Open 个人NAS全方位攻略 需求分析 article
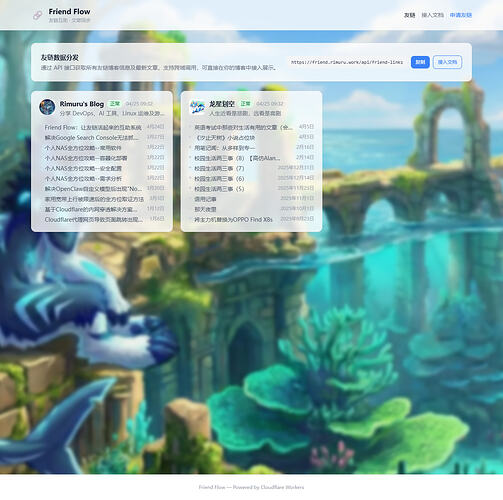This screenshot has width=503, height=500. coord(83,179)
